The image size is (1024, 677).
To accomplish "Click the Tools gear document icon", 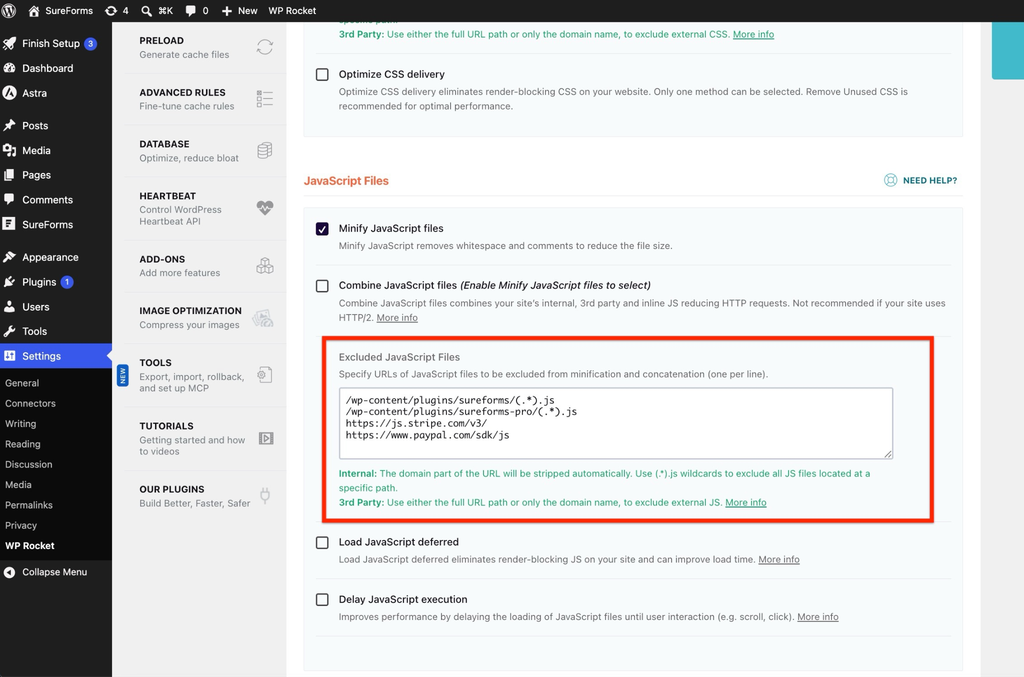I will coord(264,375).
